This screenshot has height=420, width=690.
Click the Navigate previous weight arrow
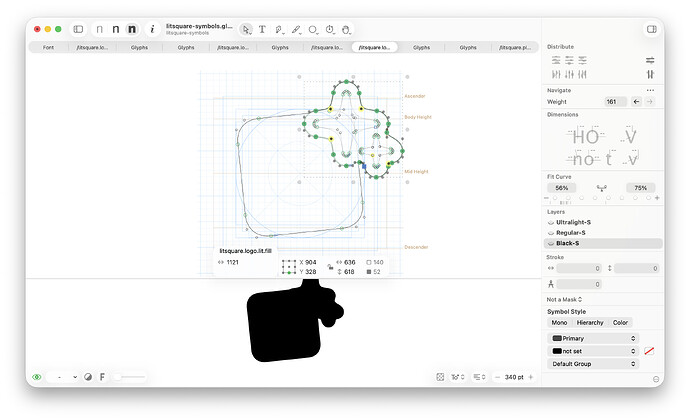(636, 102)
